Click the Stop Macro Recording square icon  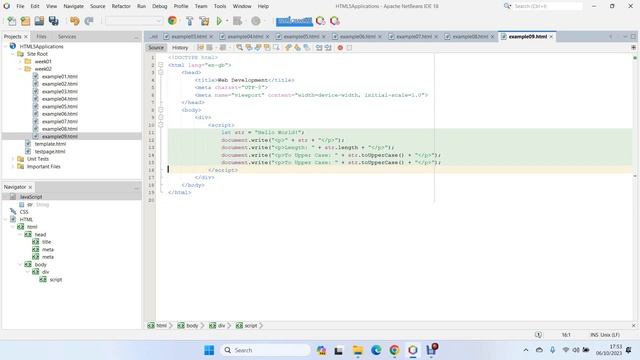349,48
